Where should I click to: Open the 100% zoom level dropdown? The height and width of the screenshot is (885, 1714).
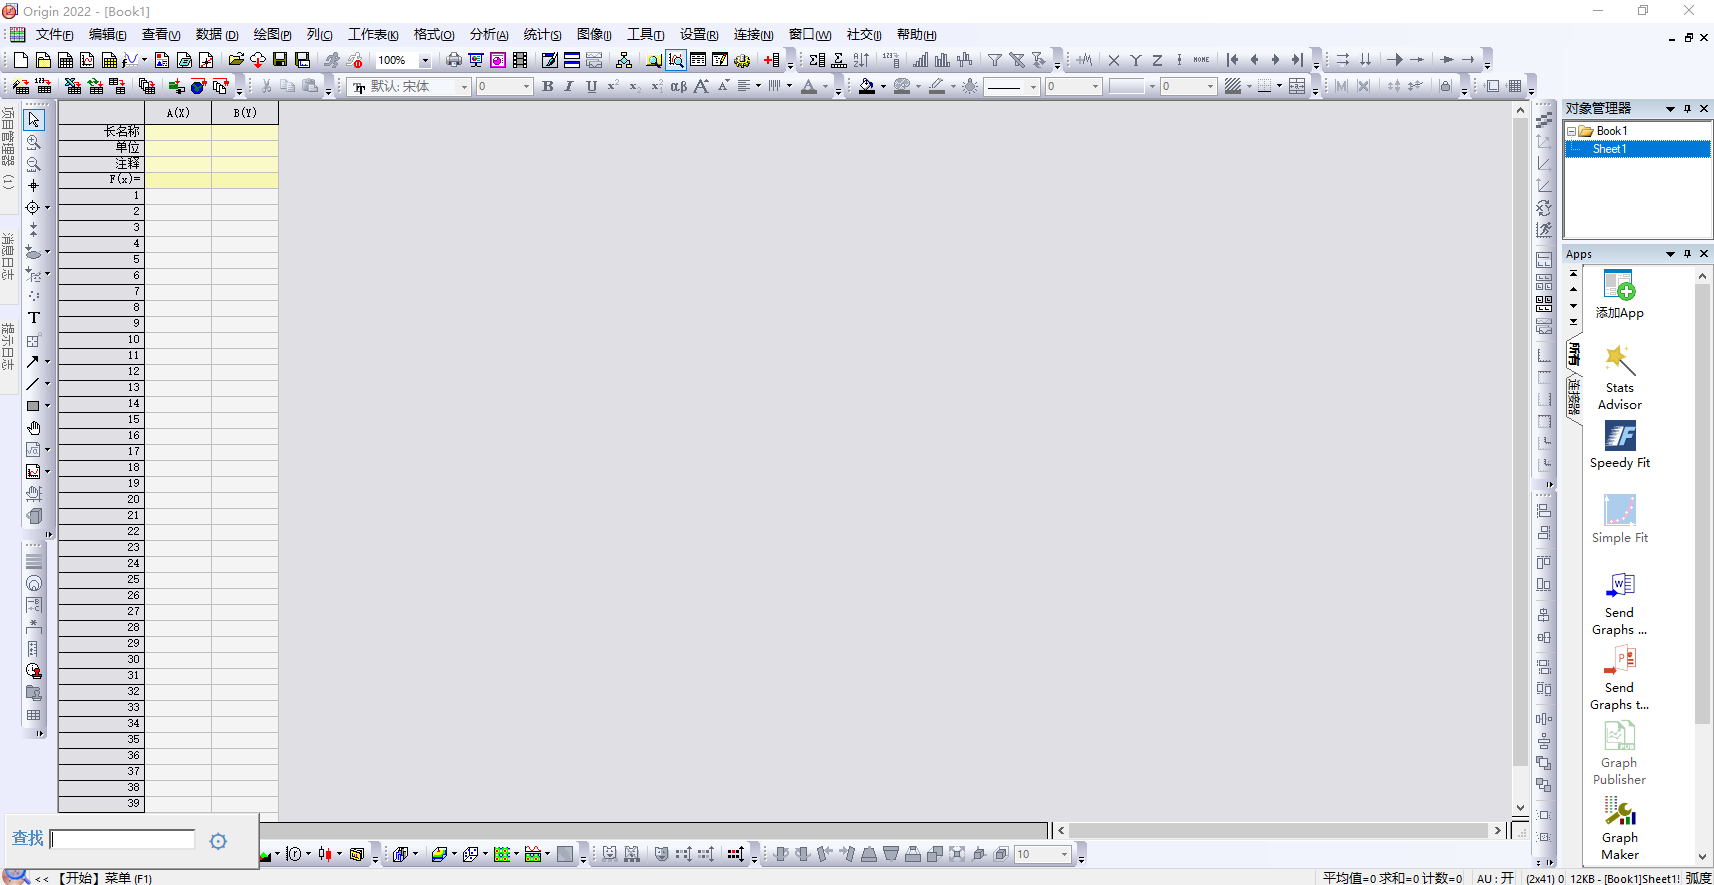425,60
